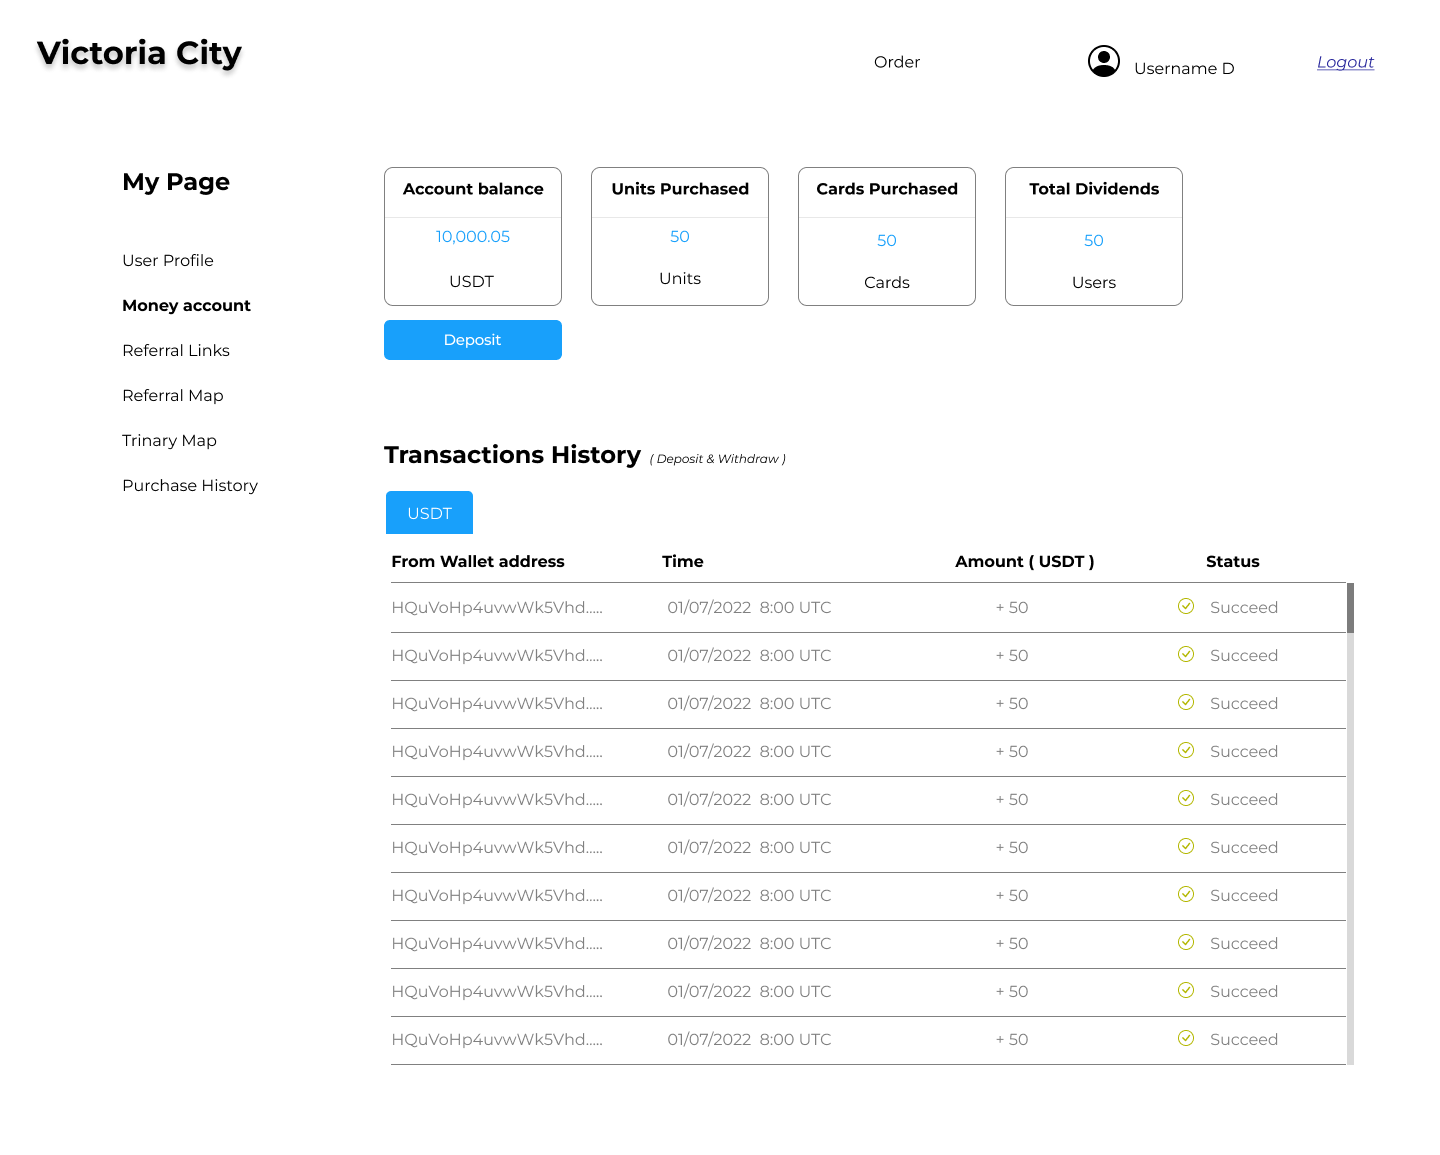Image resolution: width=1440 pixels, height=1155 pixels.
Task: Click the user avatar icon
Action: click(1103, 62)
